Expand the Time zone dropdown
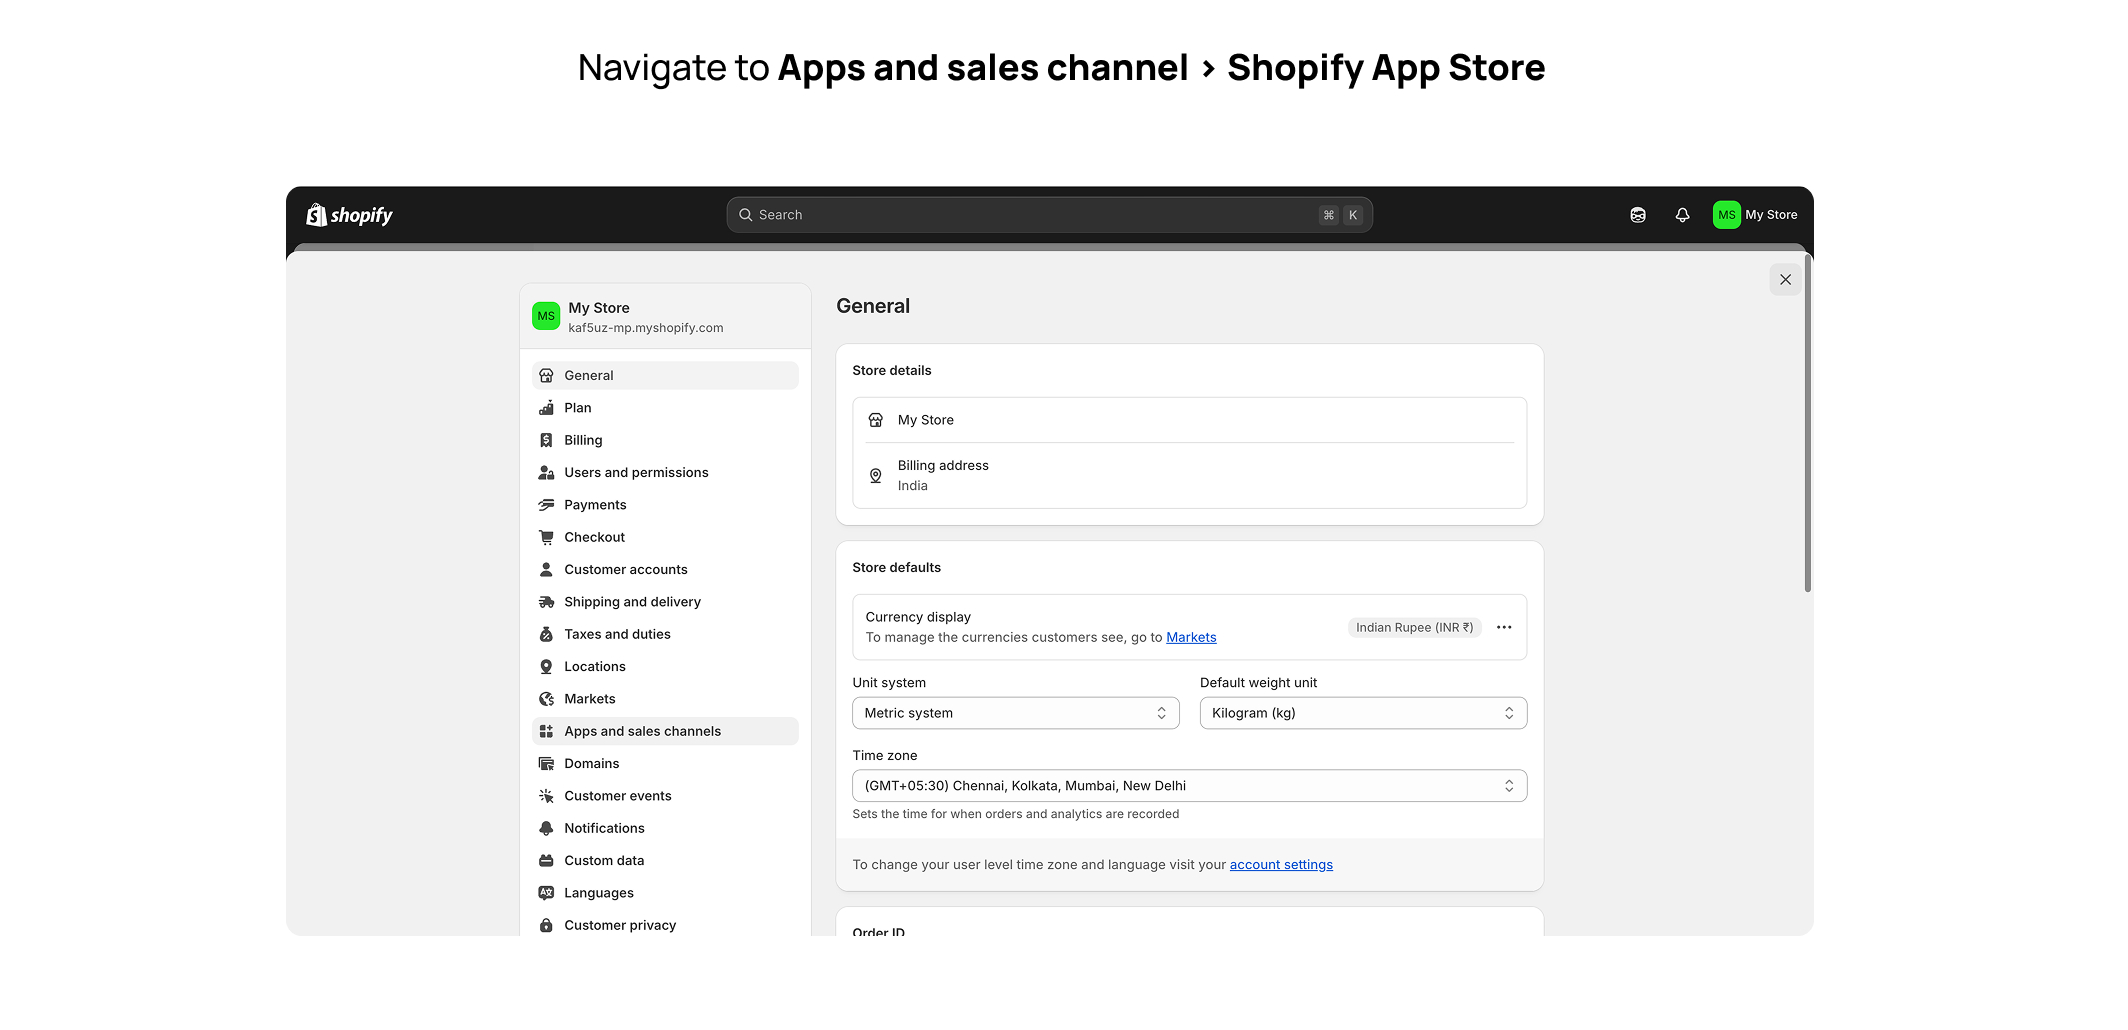The image size is (2128, 1030). click(x=1188, y=786)
